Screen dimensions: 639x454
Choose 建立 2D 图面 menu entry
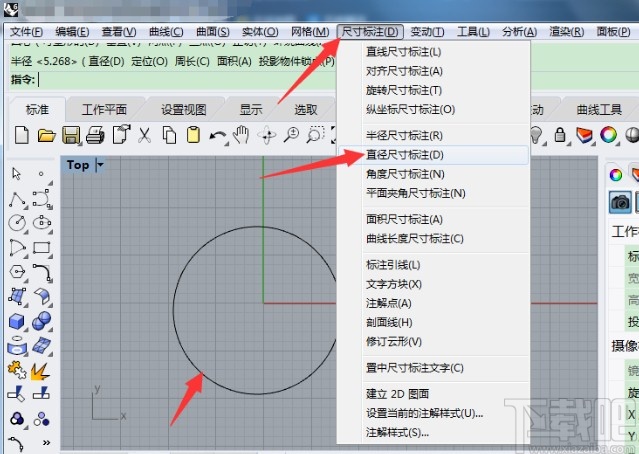pos(433,394)
